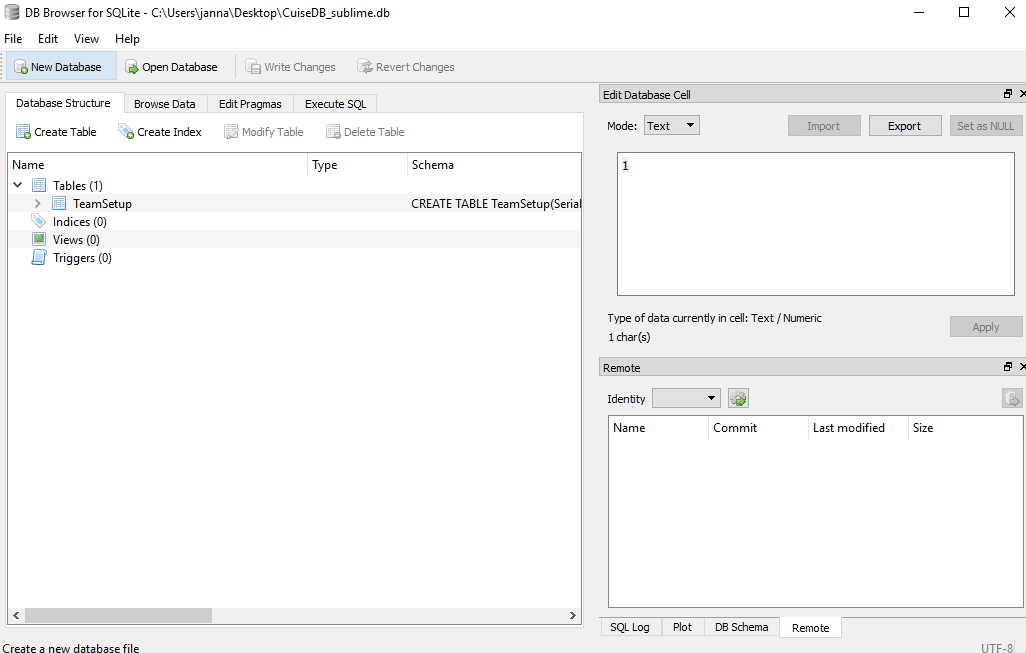Click the 'Tables (1)' label text
1026x653 pixels.
[x=78, y=186]
